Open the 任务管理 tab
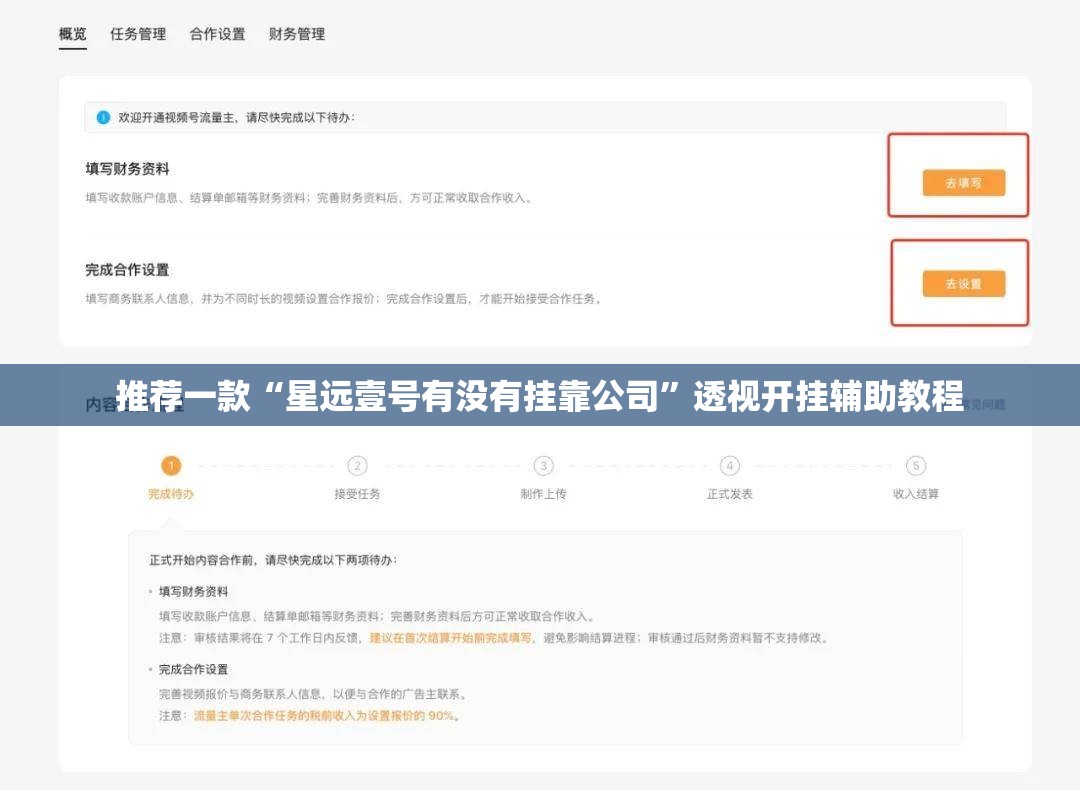Viewport: 1080px width, 790px height. pyautogui.click(x=138, y=34)
